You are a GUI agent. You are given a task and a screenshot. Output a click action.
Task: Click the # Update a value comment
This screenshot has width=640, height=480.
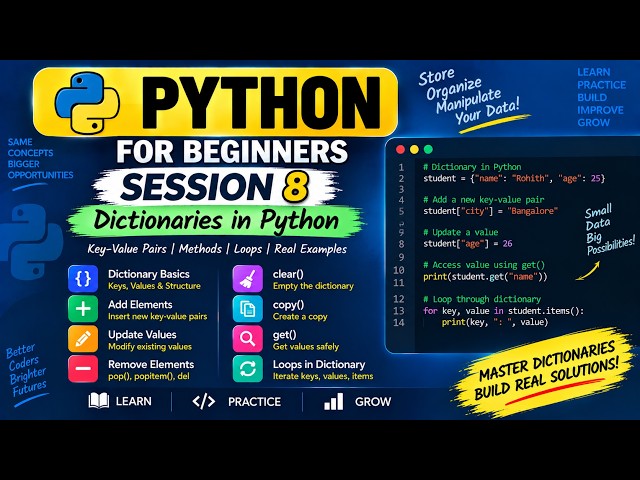coord(461,232)
